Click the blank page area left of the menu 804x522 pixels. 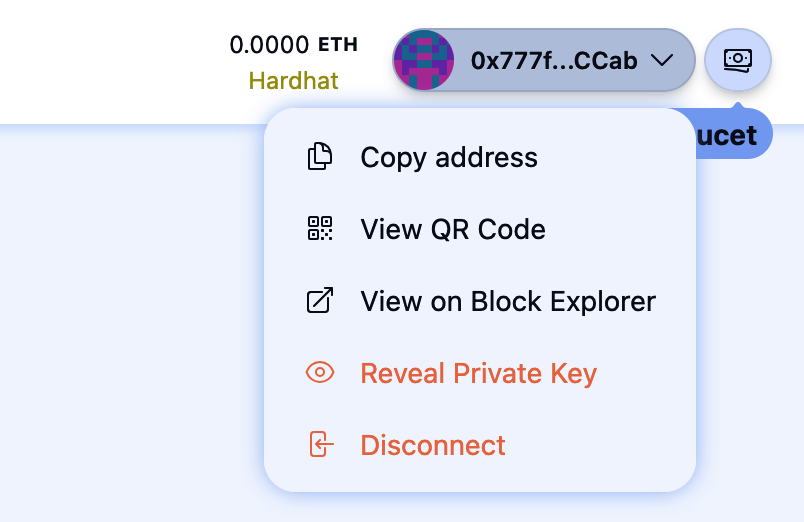[130, 320]
